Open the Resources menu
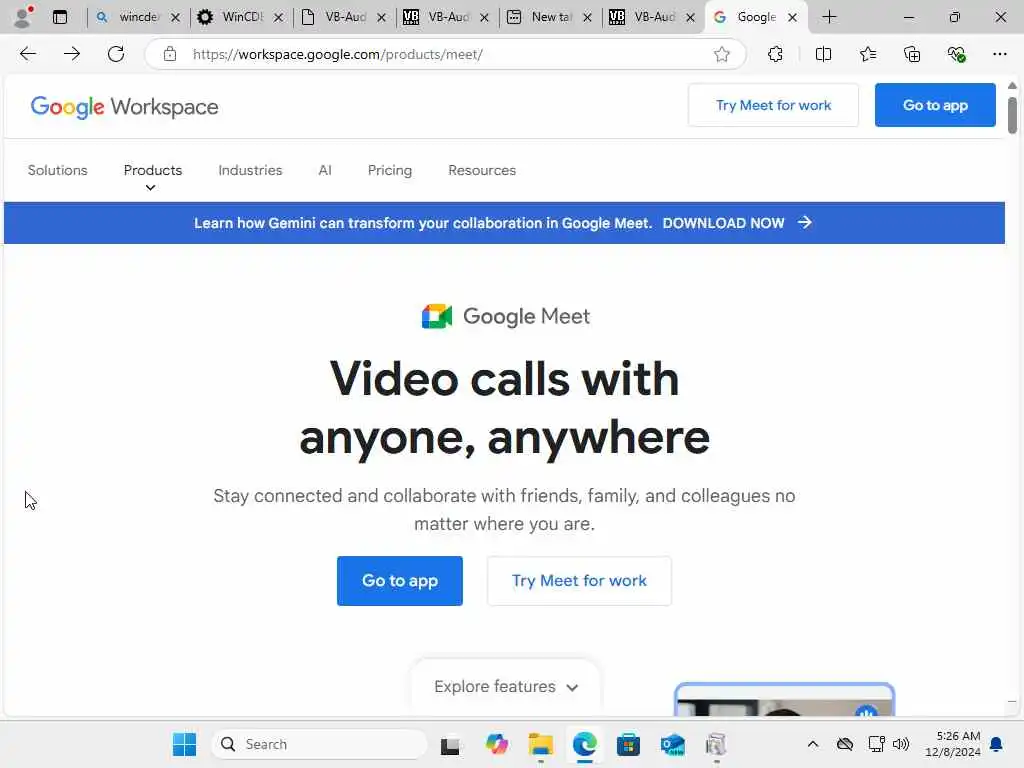The height and width of the screenshot is (768, 1024). click(x=482, y=170)
